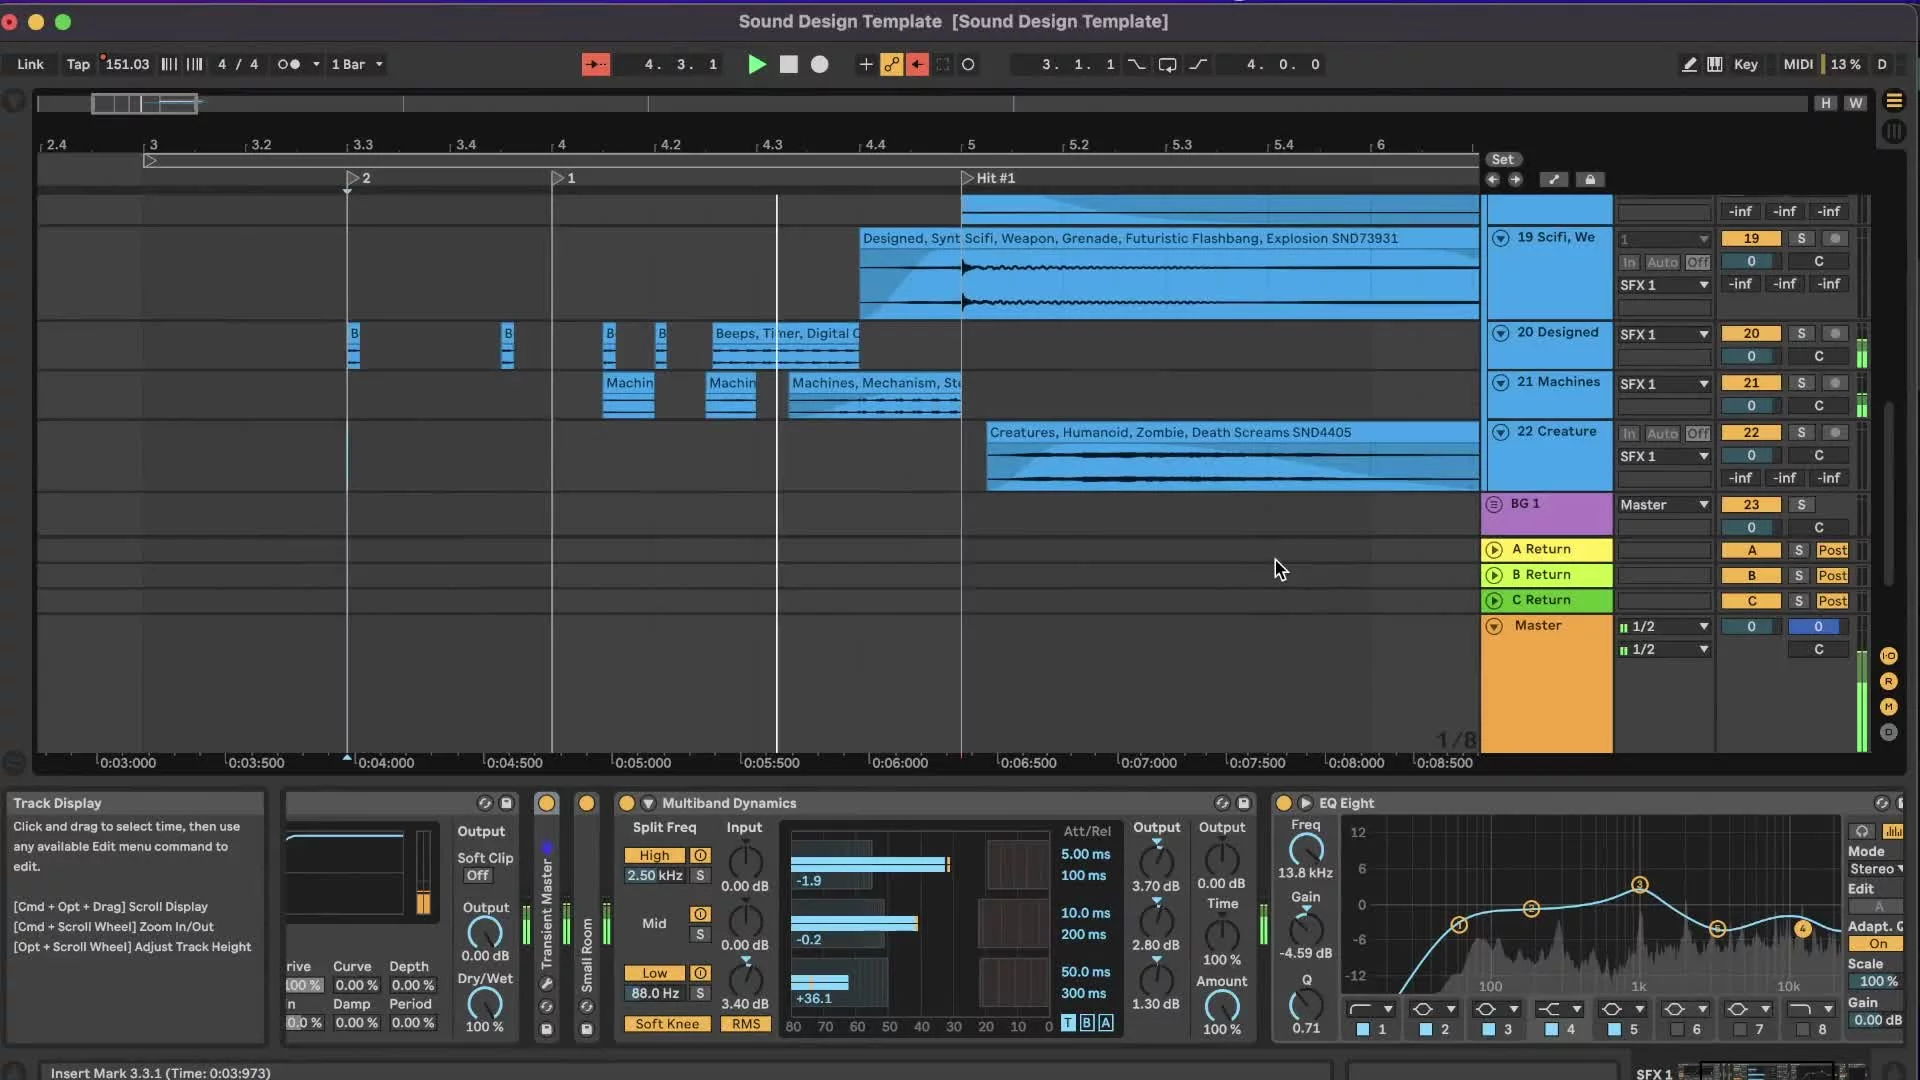Image resolution: width=1920 pixels, height=1080 pixels.
Task: Toggle the Loop switch
Action: [1167, 64]
